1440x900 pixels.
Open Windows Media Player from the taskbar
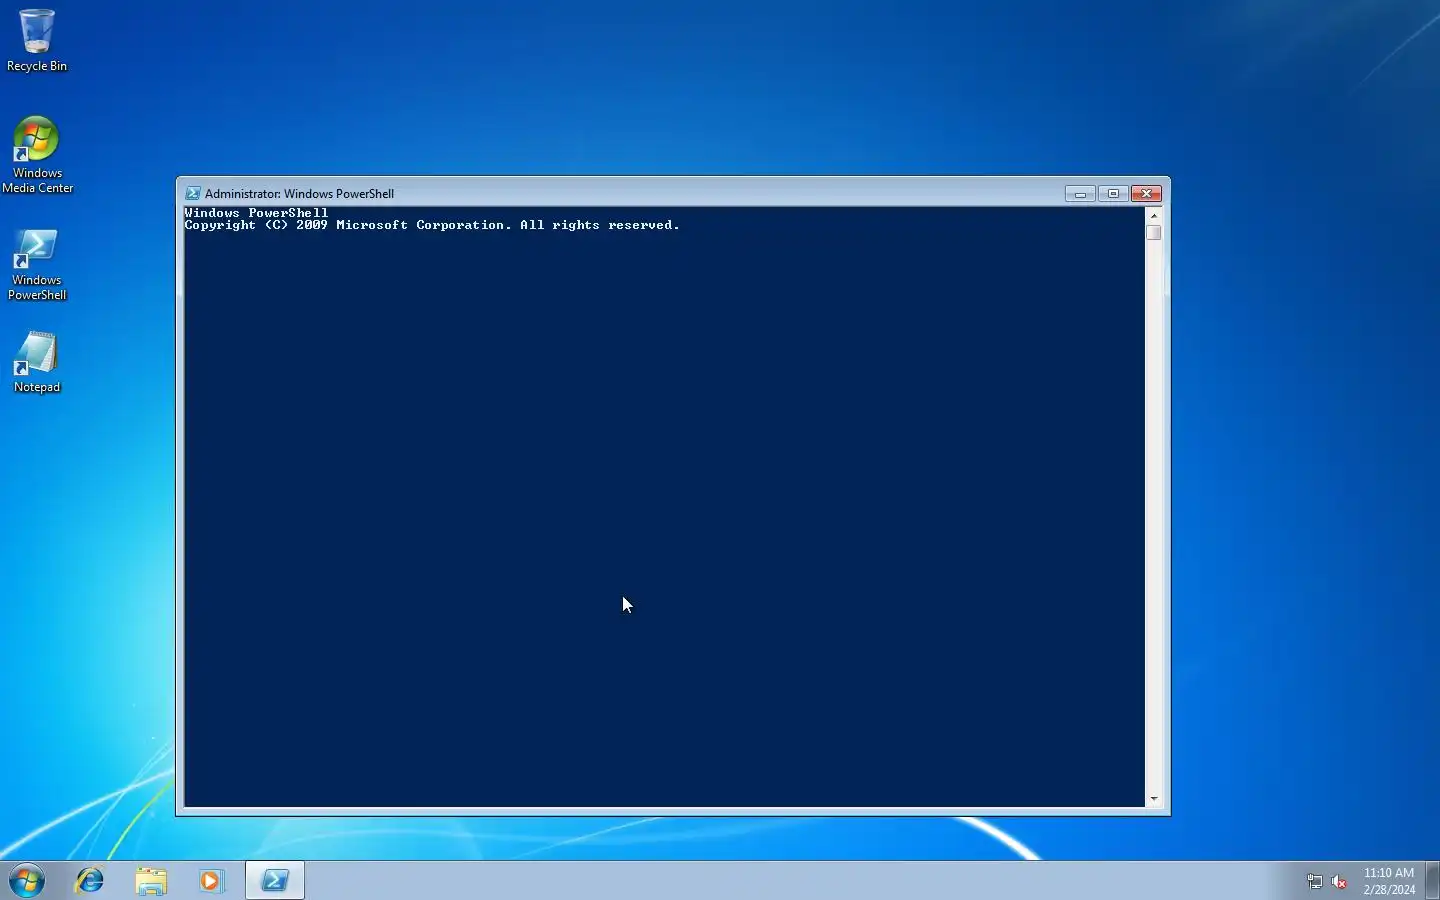click(211, 881)
